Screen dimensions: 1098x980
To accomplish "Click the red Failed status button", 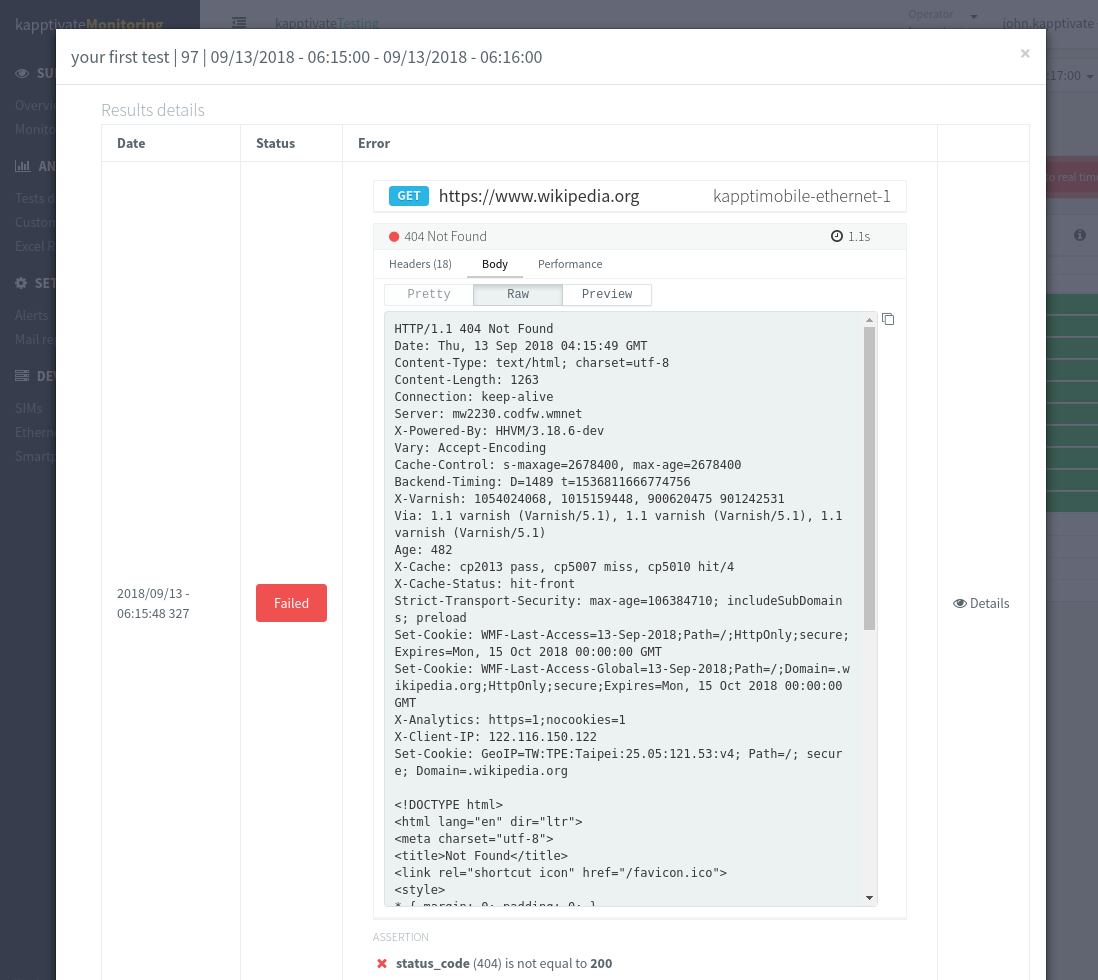I will (291, 603).
